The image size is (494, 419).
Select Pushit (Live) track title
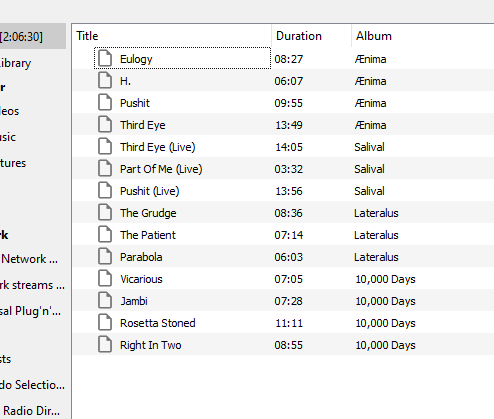150,191
